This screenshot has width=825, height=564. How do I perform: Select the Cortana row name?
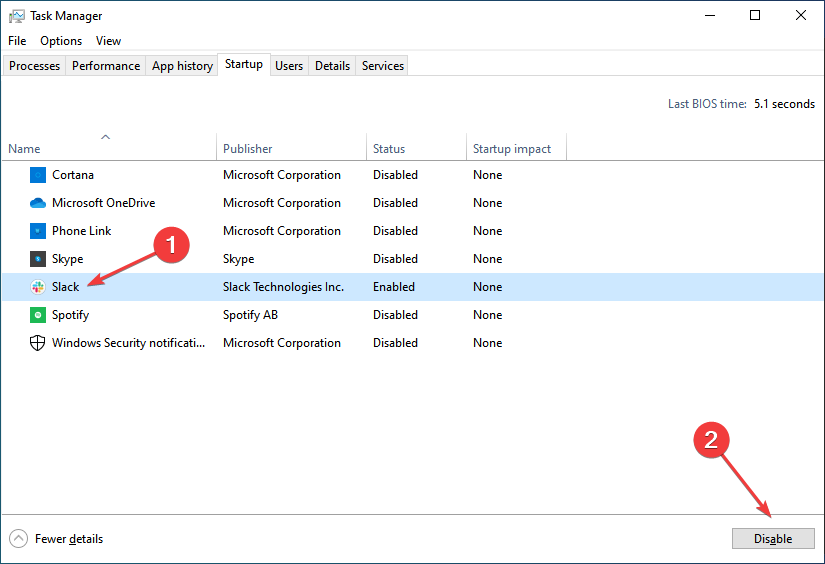[73, 175]
